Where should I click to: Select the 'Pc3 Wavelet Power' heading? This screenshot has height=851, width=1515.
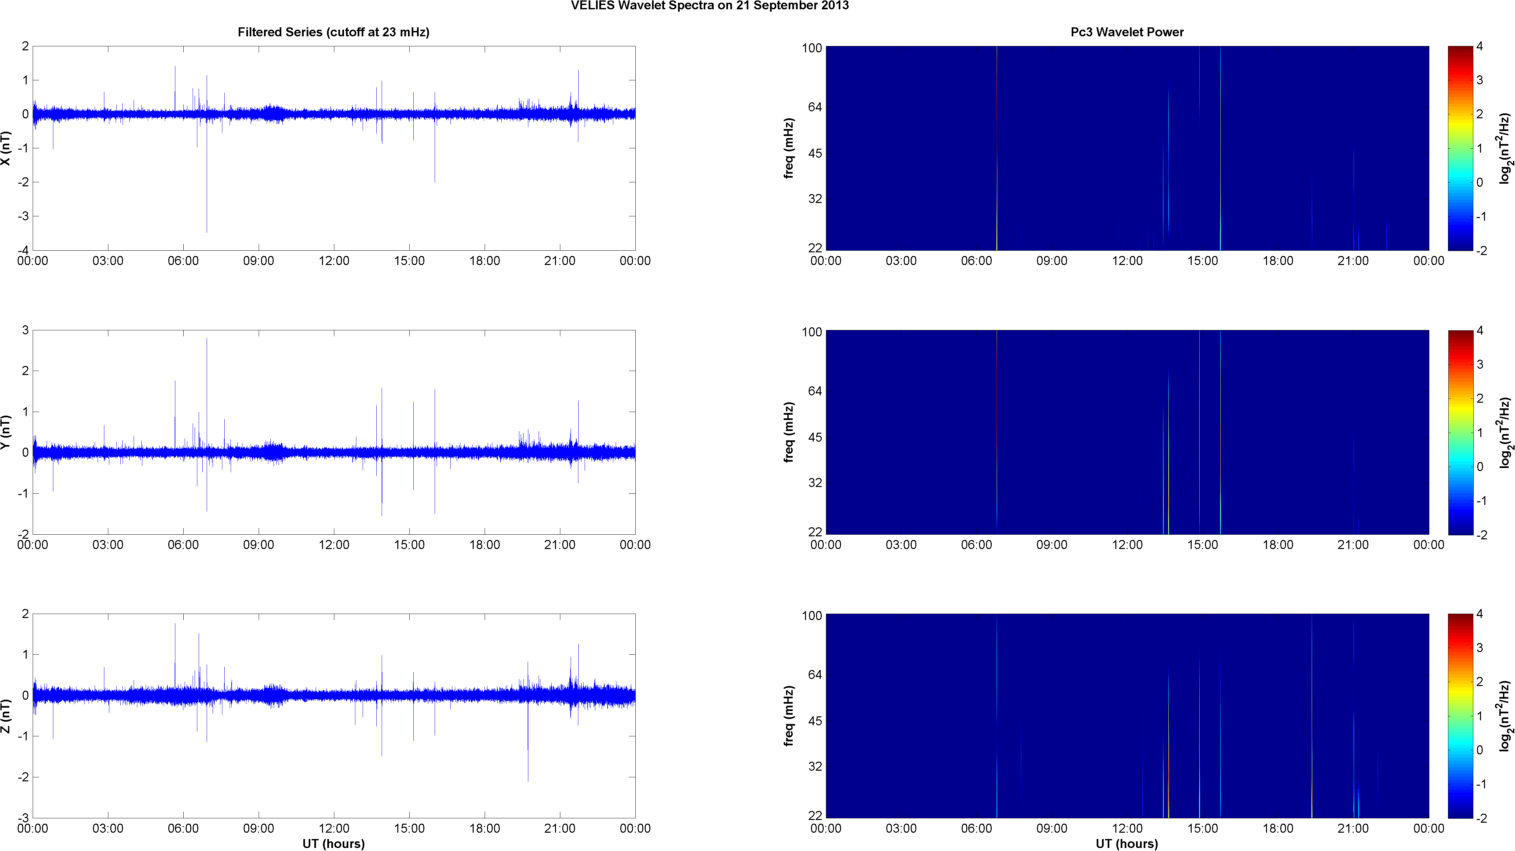click(1127, 32)
